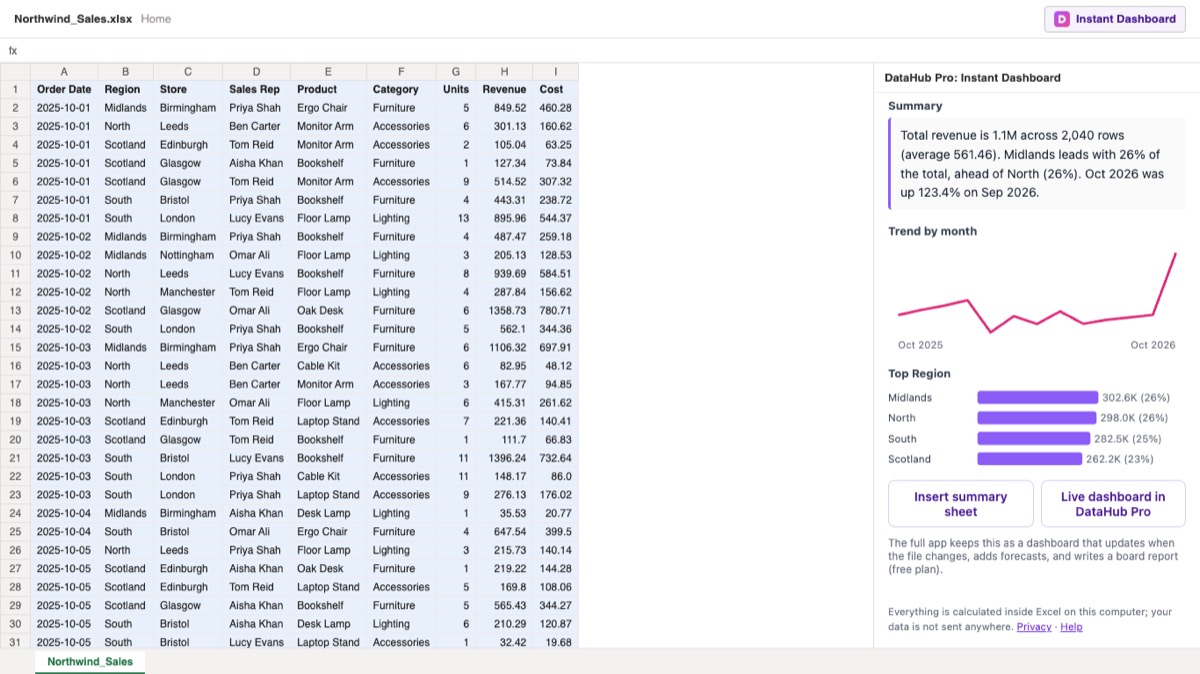Click the Units header cell

click(x=456, y=89)
